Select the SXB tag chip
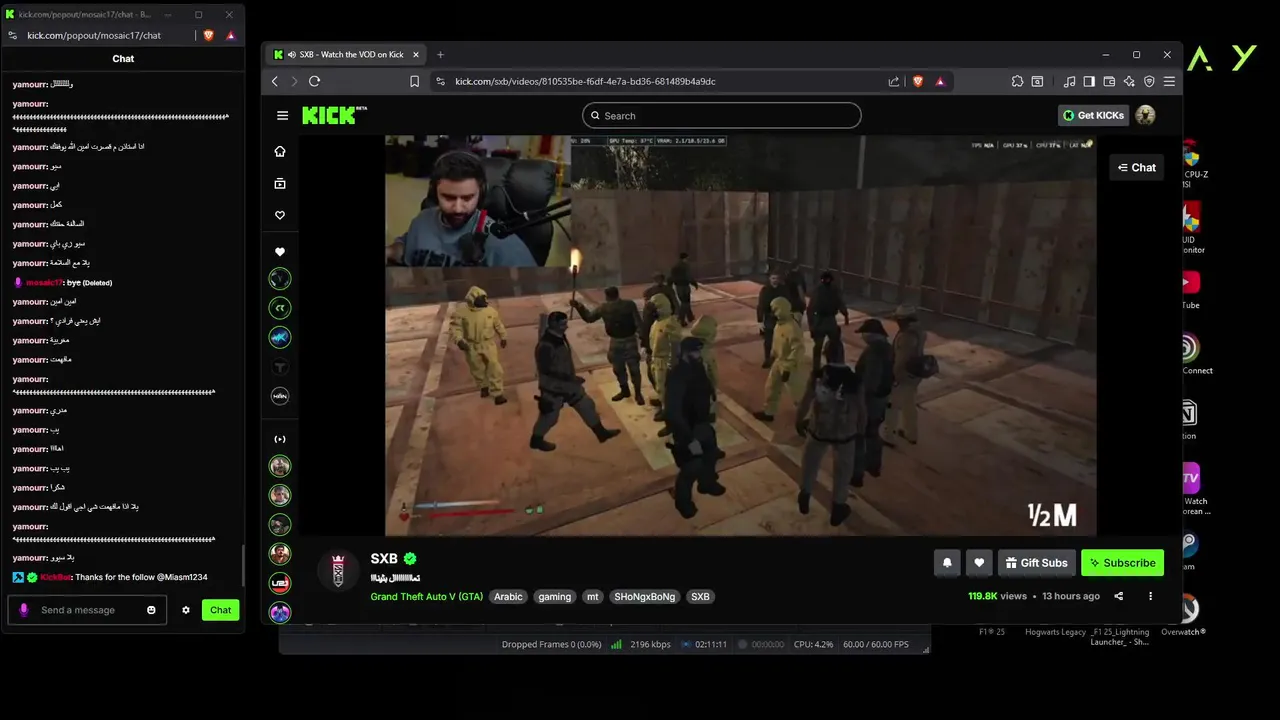Viewport: 1280px width, 720px height. pyautogui.click(x=700, y=597)
